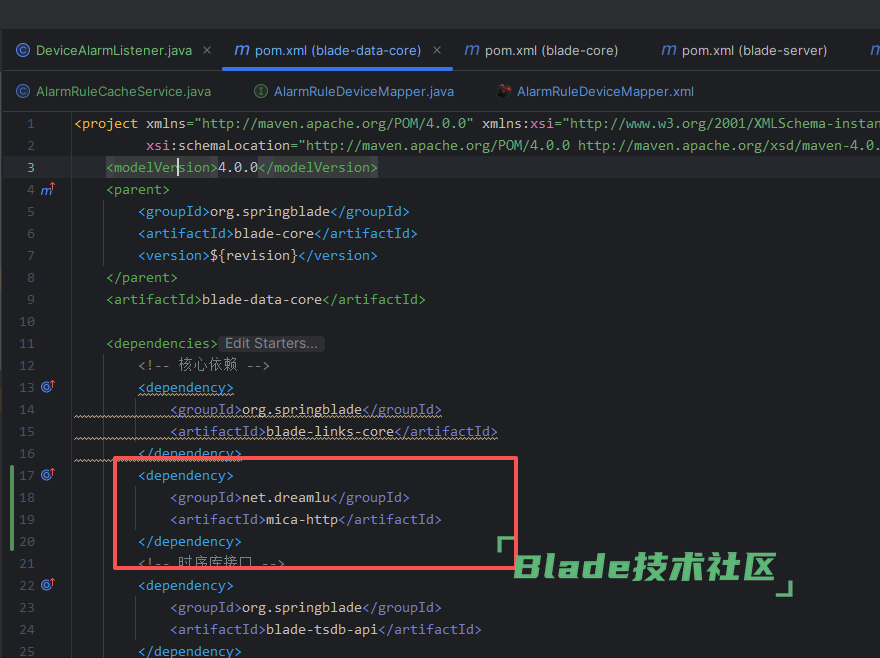The width and height of the screenshot is (880, 658).
Task: Click the Maven icon on pom.xml (blade-core) tab
Action: point(473,50)
